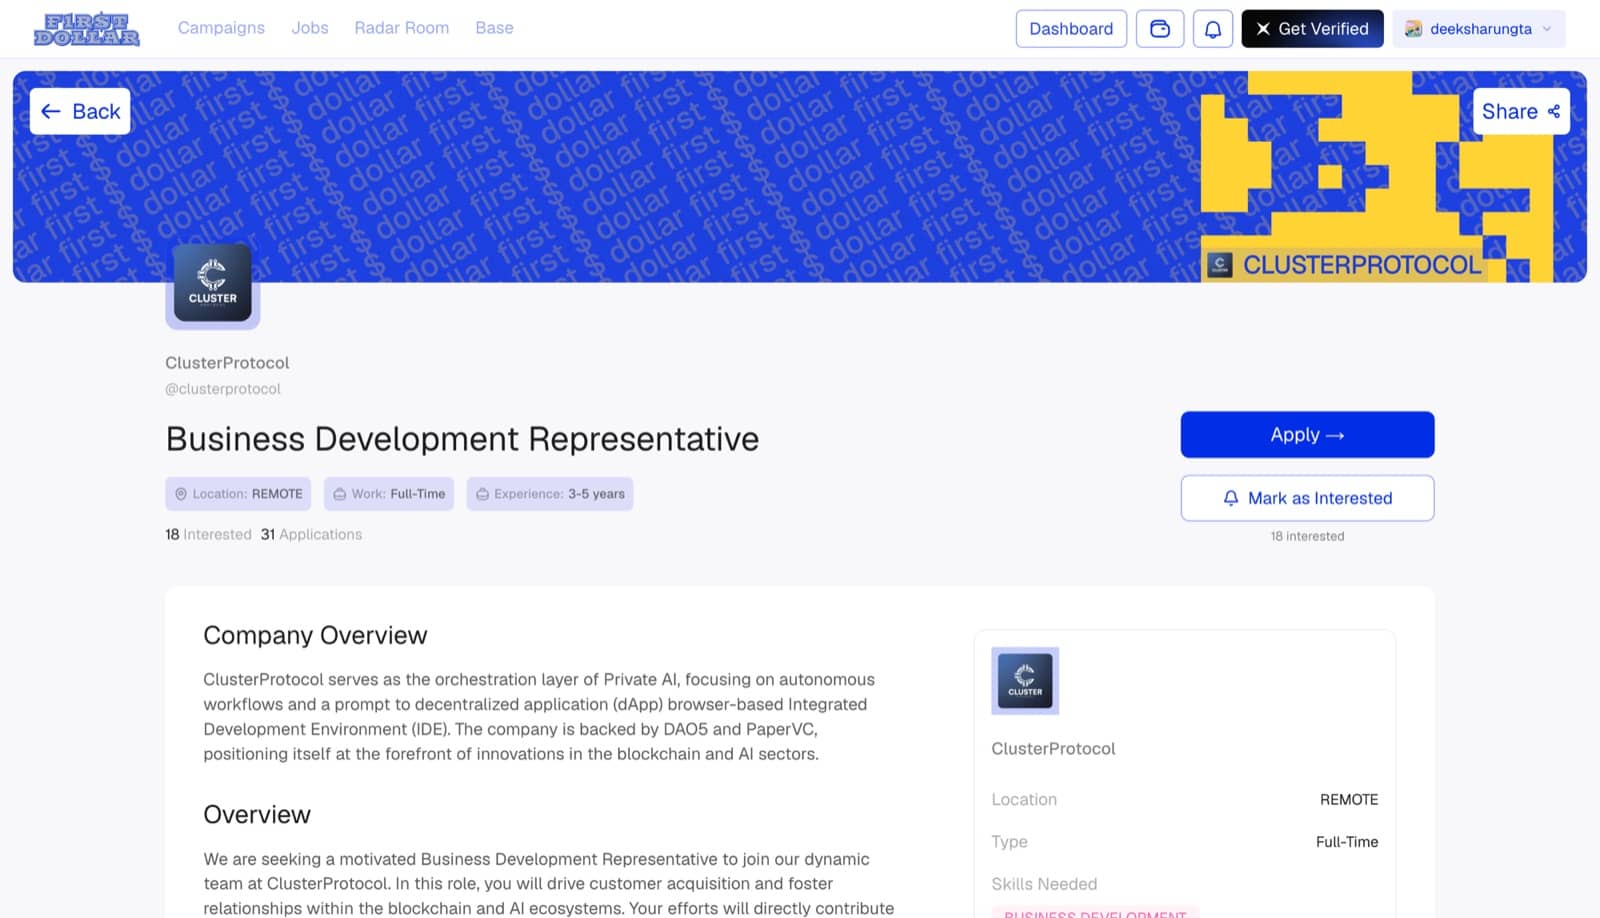Click the Work: Full-Time tag

(x=389, y=494)
